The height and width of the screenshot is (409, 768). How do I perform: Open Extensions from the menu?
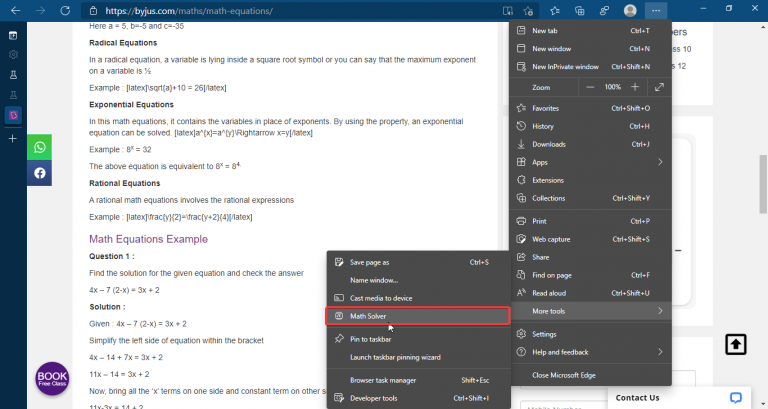[x=590, y=180]
